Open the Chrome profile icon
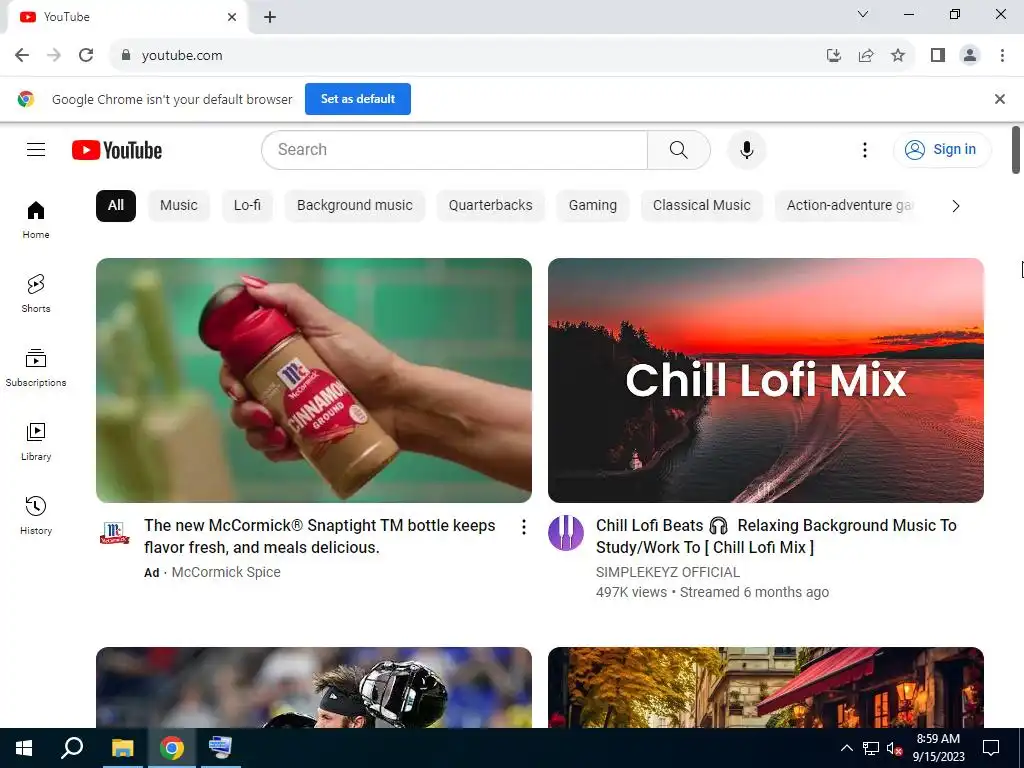Image resolution: width=1024 pixels, height=768 pixels. pos(970,56)
